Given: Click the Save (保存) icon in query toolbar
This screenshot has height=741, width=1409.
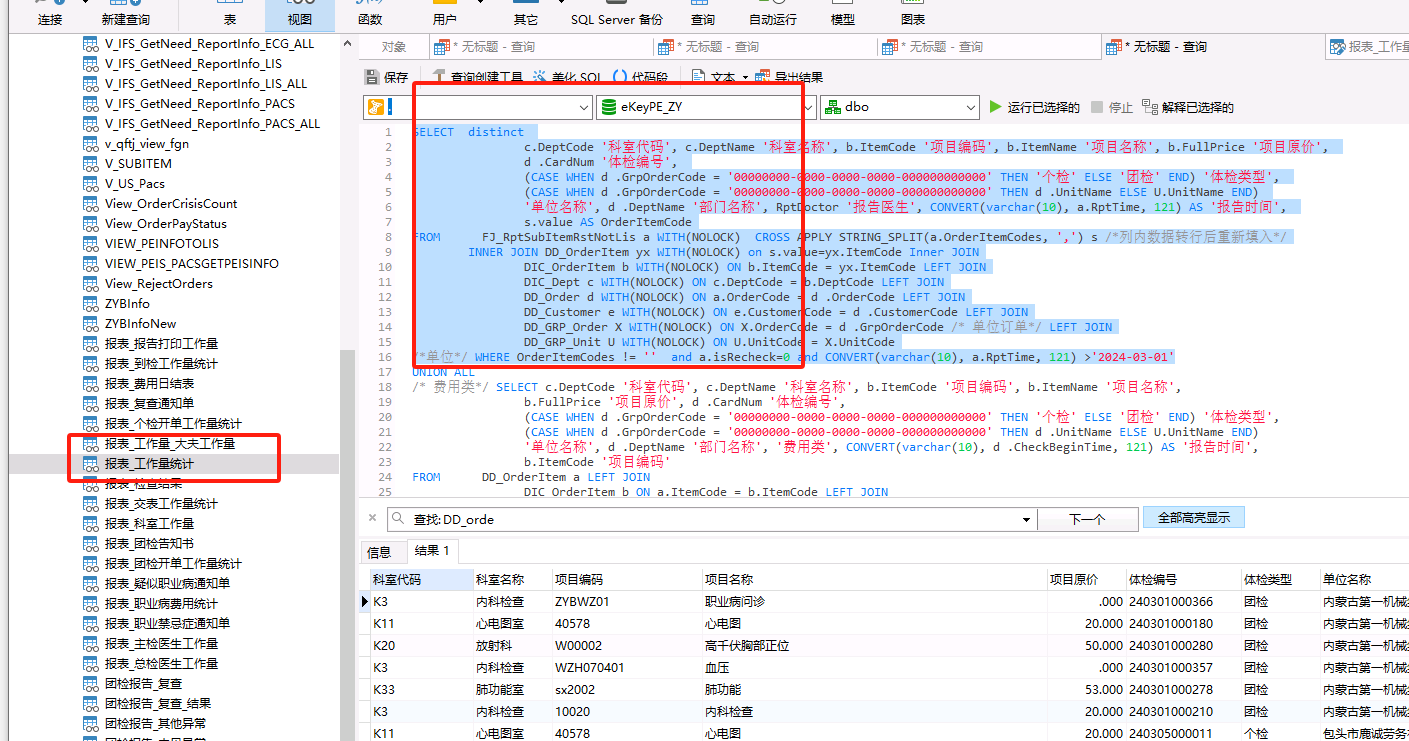Looking at the screenshot, I should tap(372, 77).
